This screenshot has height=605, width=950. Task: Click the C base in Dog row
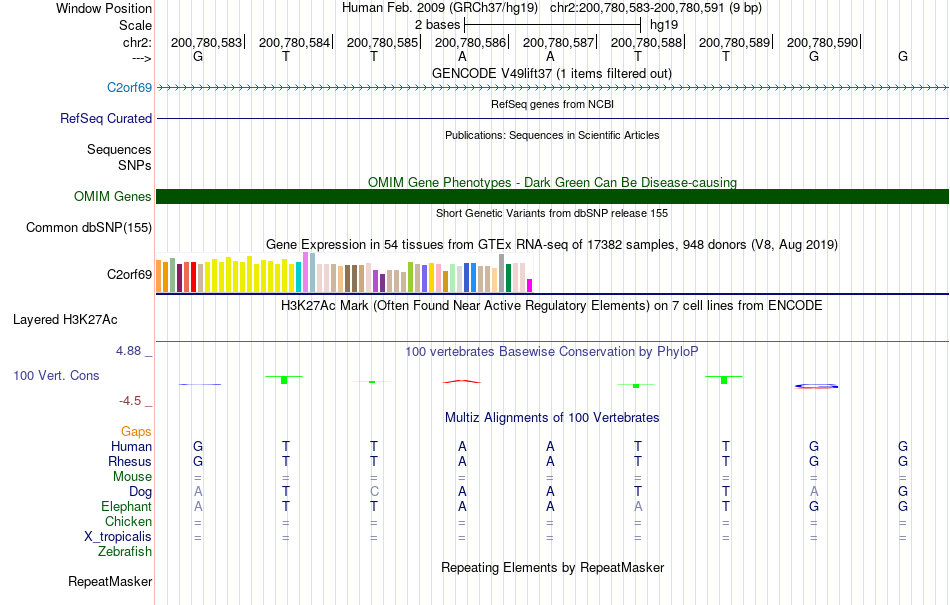(374, 492)
